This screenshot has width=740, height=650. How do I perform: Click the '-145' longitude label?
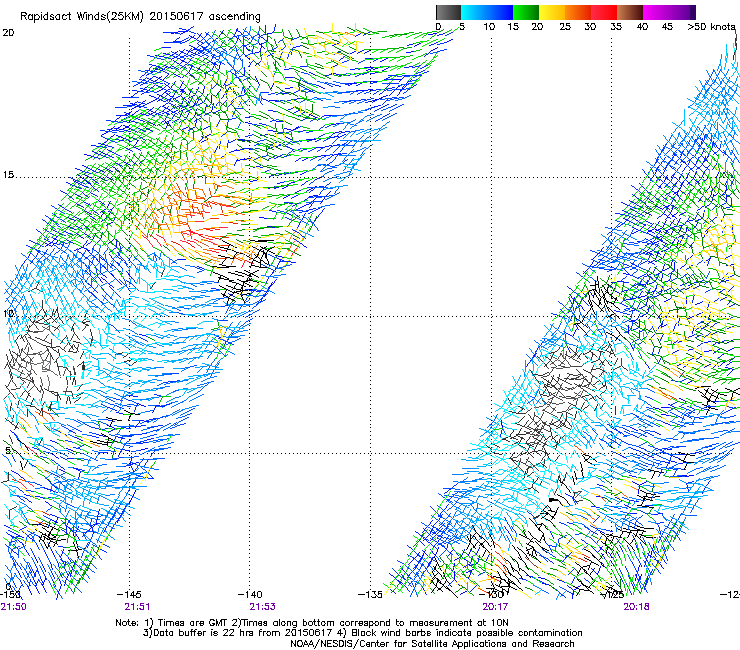click(129, 594)
